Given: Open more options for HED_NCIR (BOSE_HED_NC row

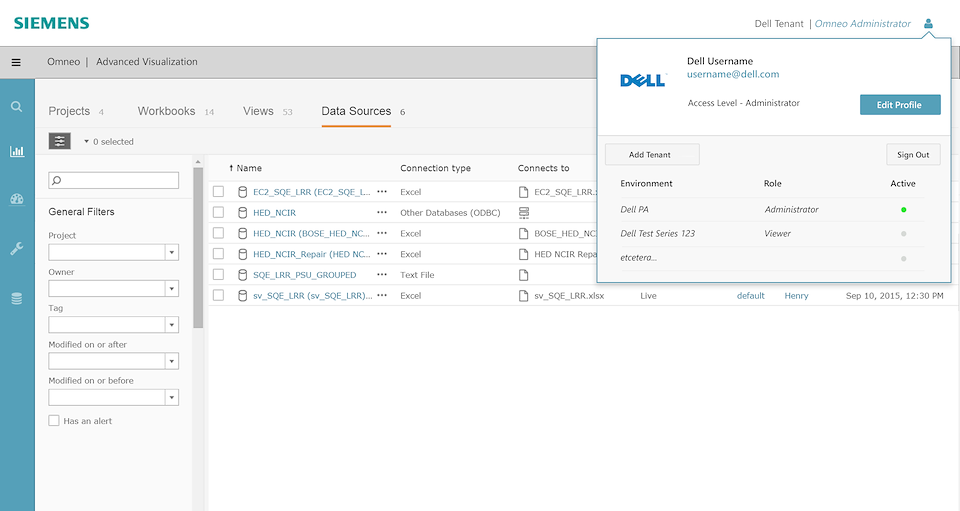Looking at the screenshot, I should pyautogui.click(x=382, y=233).
